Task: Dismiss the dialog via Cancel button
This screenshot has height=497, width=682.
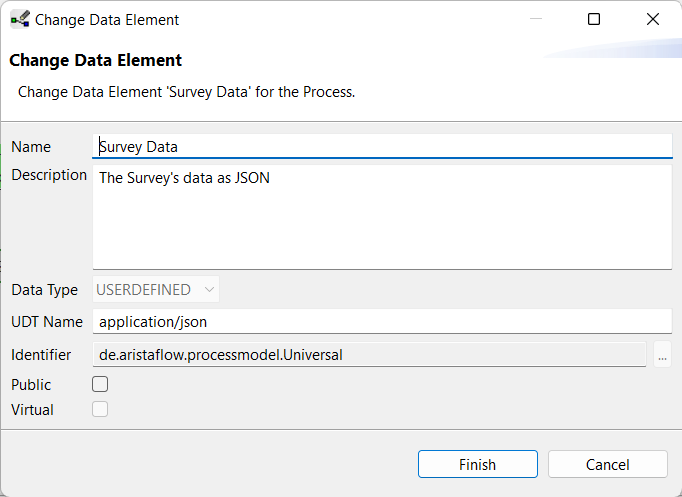Action: [608, 464]
